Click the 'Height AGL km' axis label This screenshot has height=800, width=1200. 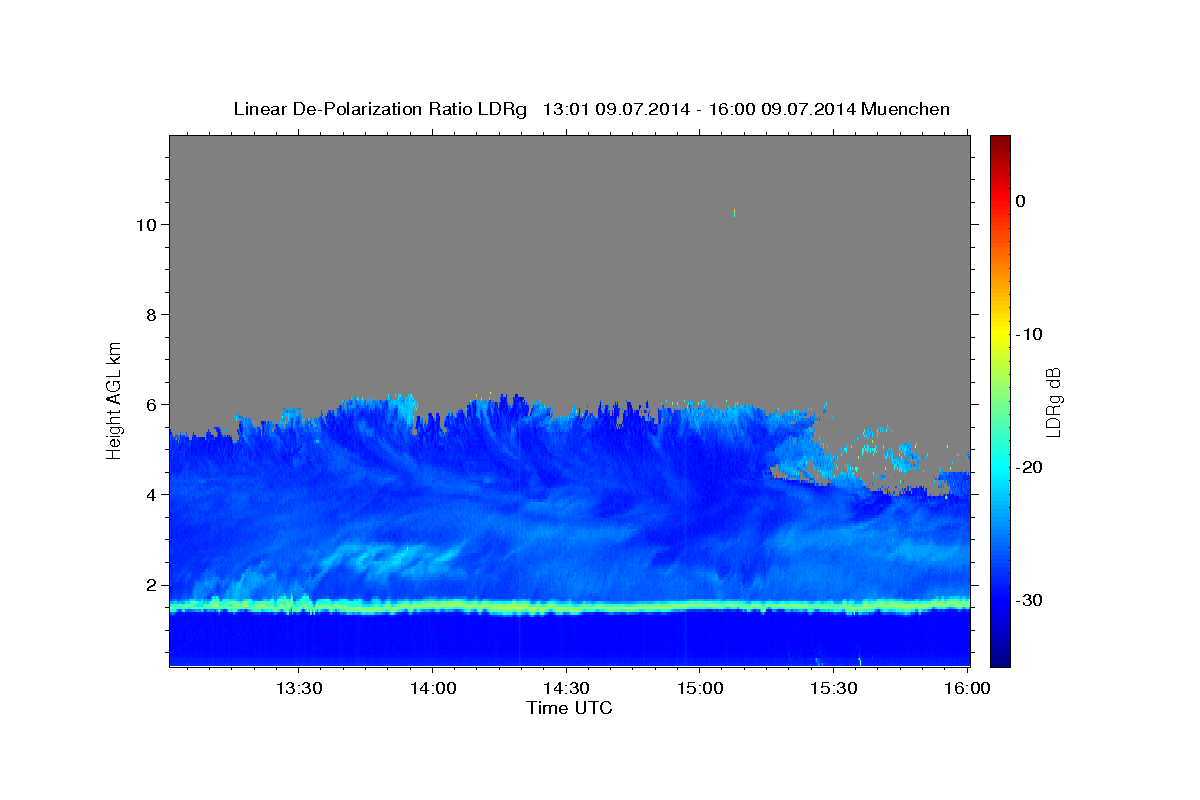pos(115,399)
